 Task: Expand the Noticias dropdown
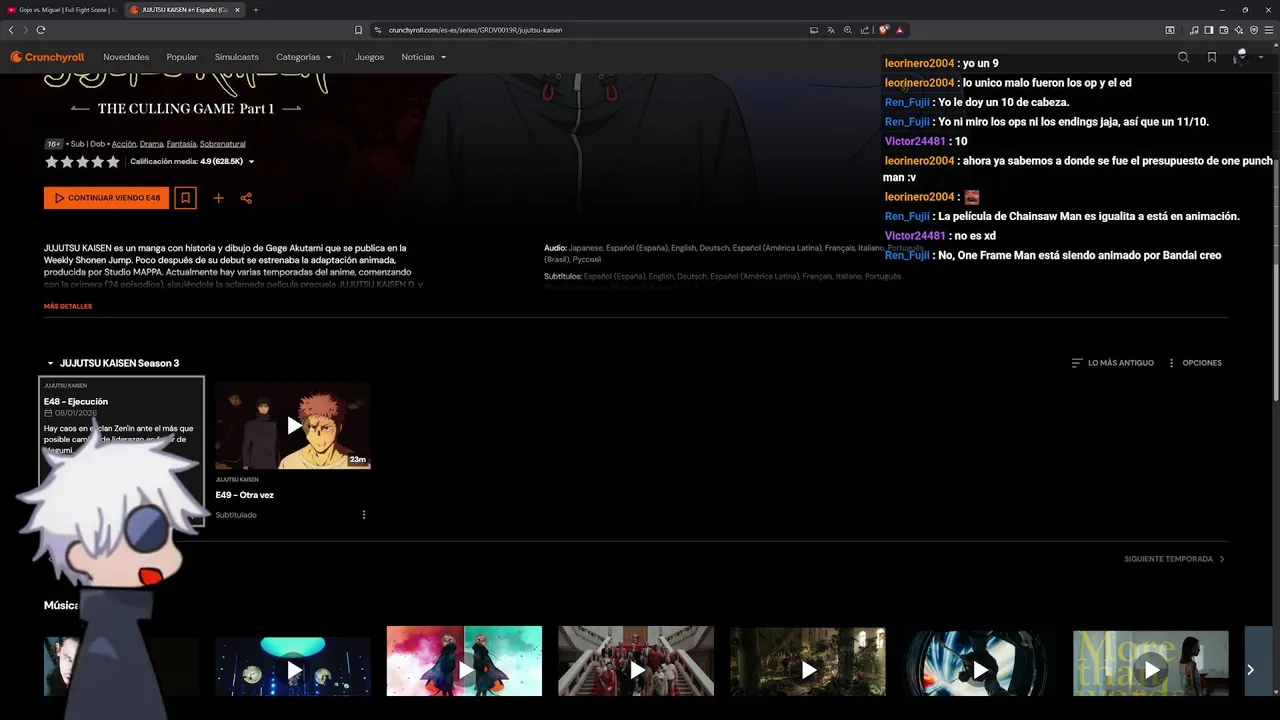pos(424,57)
